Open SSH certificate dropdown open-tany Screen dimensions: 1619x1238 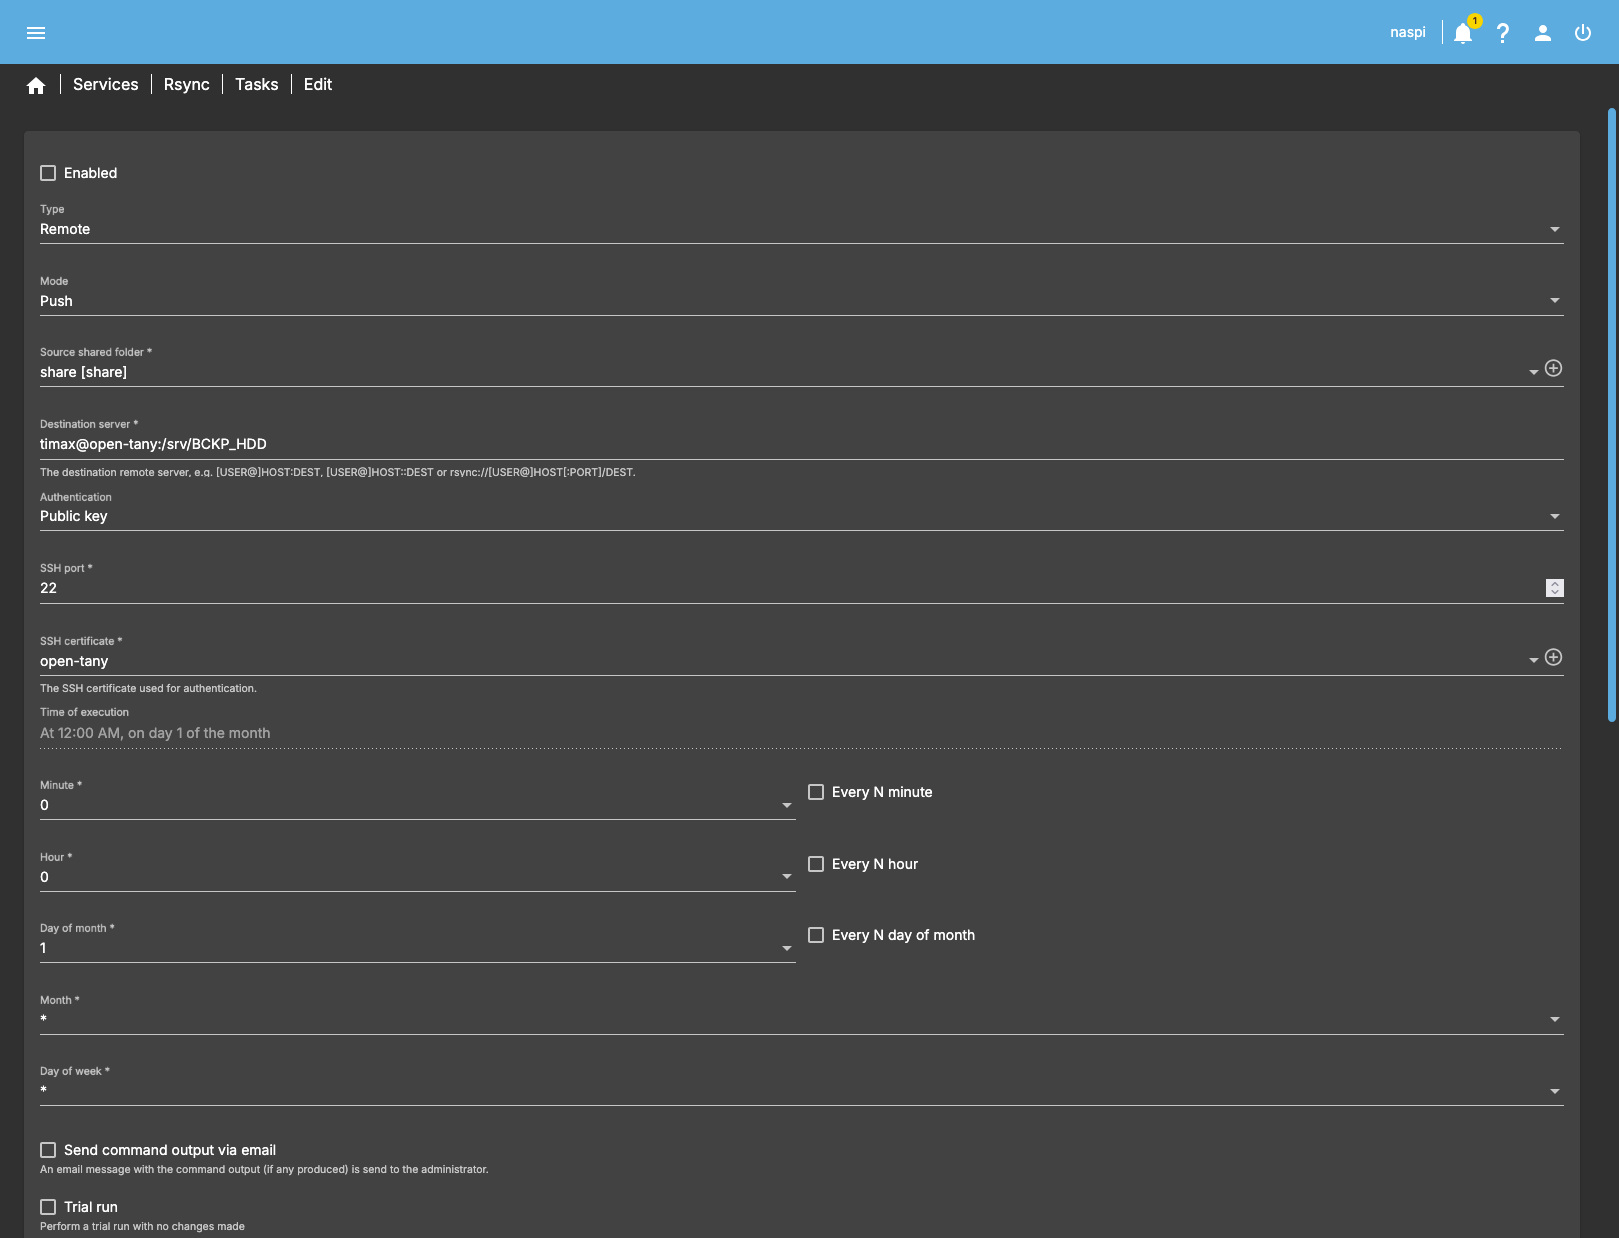(x=789, y=661)
